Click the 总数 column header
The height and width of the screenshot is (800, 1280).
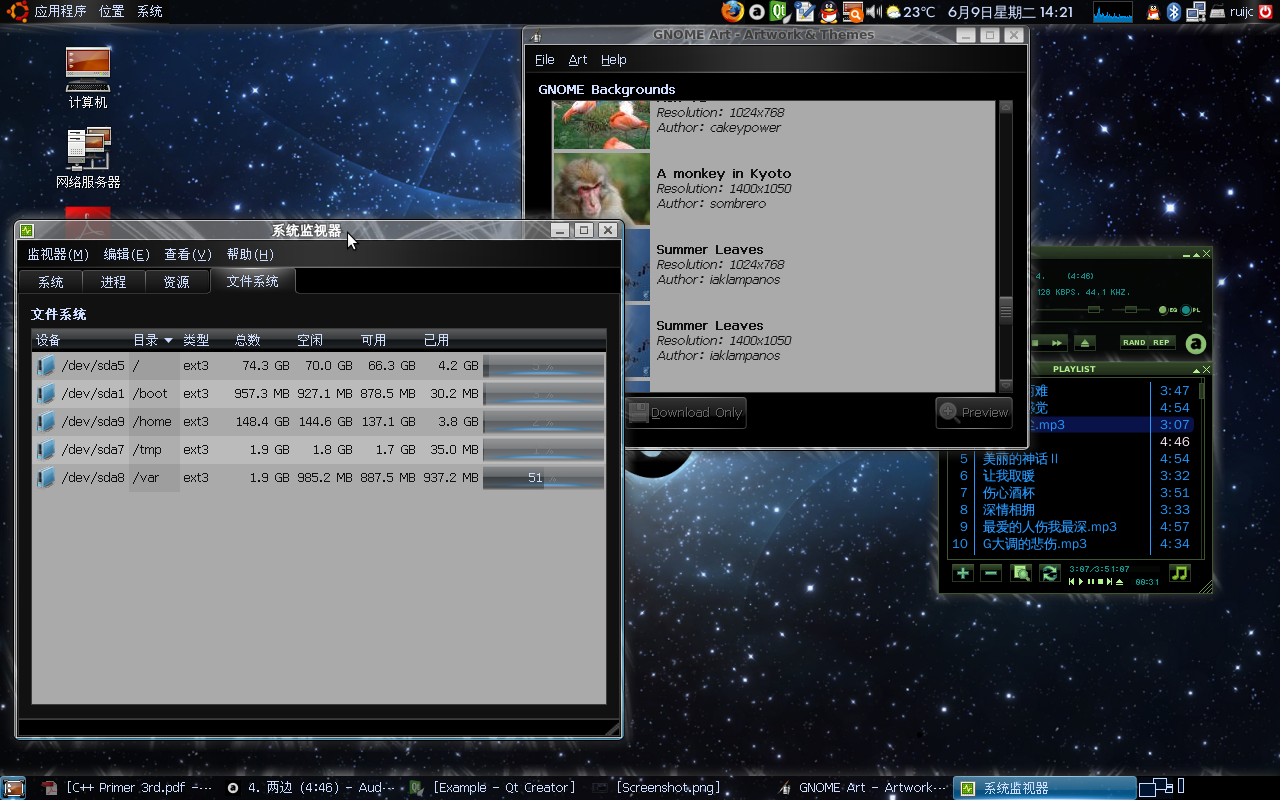[x=248, y=340]
